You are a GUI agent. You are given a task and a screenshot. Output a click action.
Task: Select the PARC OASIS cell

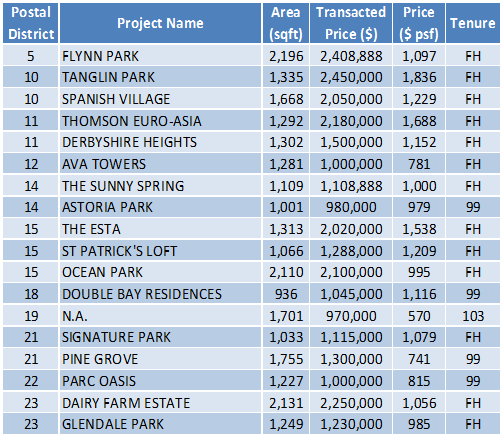click(160, 381)
